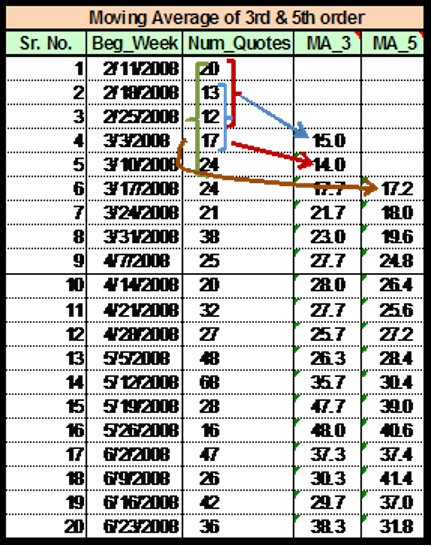Select Num_Quotes value '38' in row 8
Viewport: 432px width, 546px height.
pos(238,237)
